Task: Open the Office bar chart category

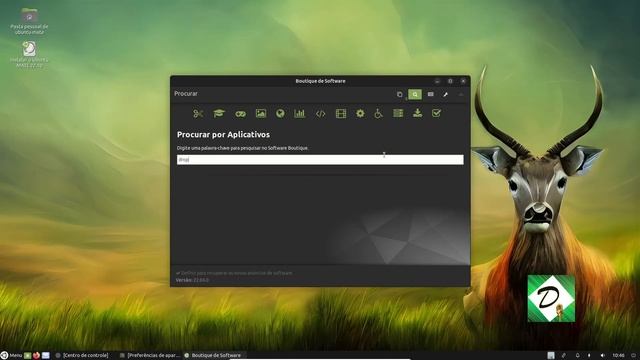Action: click(x=300, y=113)
